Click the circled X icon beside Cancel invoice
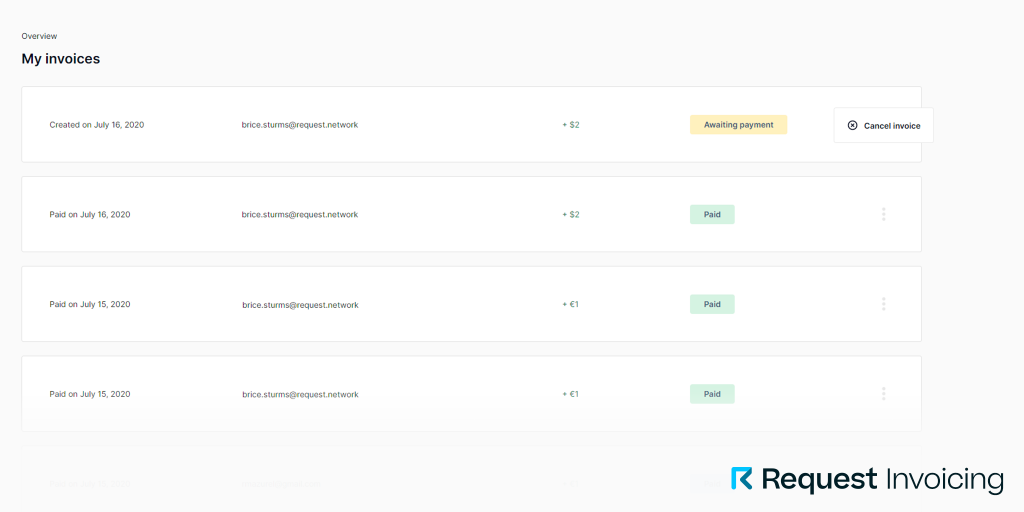Screen dimensions: 1024x512 pos(852,125)
